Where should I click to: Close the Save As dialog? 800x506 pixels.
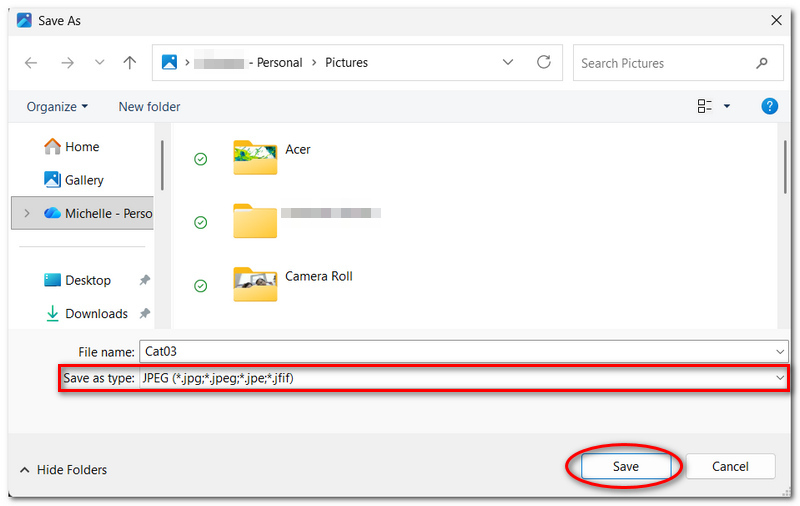click(x=776, y=20)
